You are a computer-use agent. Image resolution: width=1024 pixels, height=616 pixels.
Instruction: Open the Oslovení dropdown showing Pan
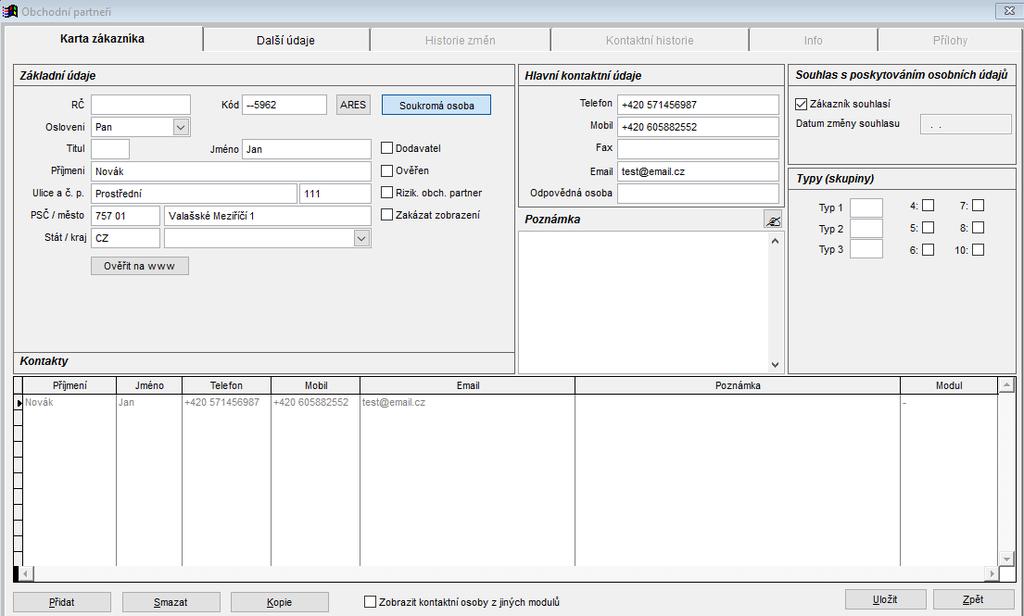coord(181,127)
